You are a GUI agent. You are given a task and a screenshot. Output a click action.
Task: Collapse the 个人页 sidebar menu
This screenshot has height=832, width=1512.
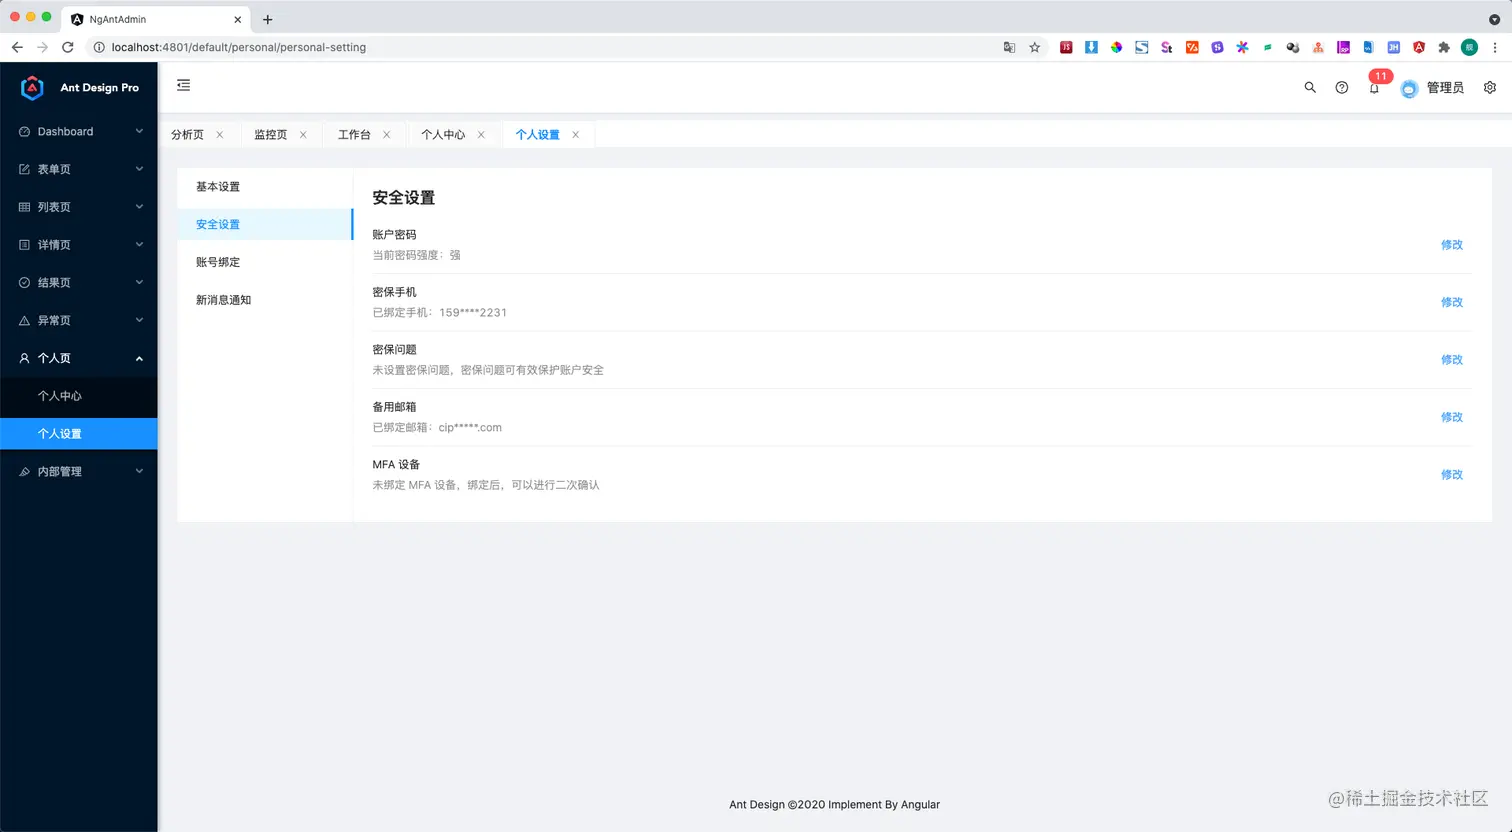point(79,358)
